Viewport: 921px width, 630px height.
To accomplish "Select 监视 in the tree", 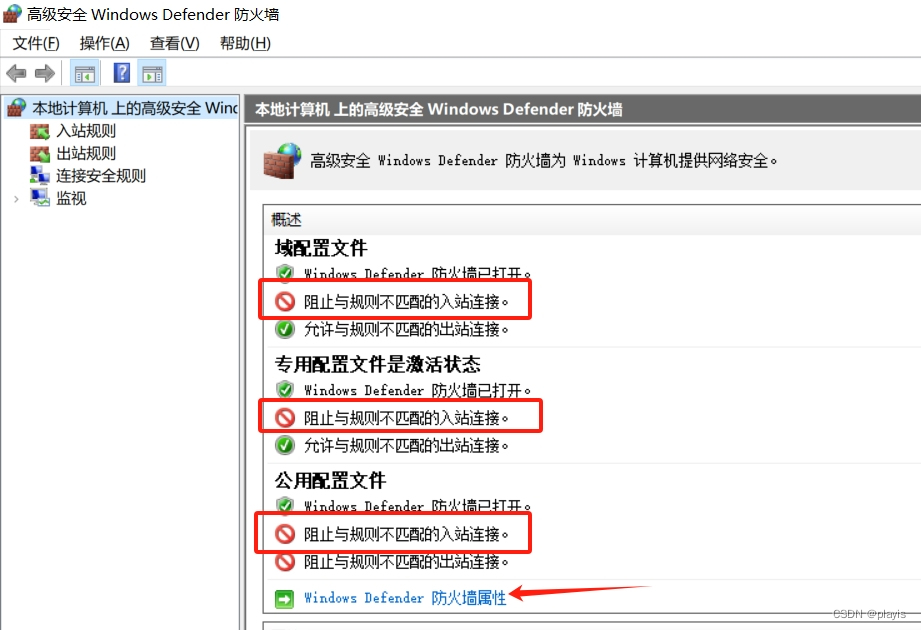I will click(71, 198).
